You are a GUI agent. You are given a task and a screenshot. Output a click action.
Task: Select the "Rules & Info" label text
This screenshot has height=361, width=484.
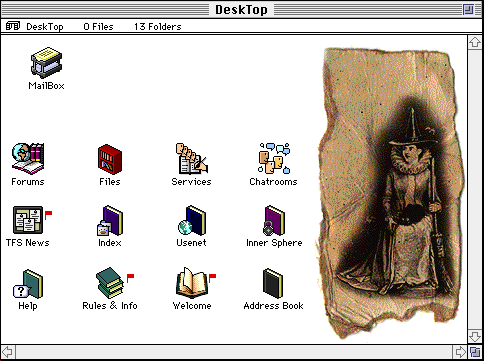[x=110, y=306]
